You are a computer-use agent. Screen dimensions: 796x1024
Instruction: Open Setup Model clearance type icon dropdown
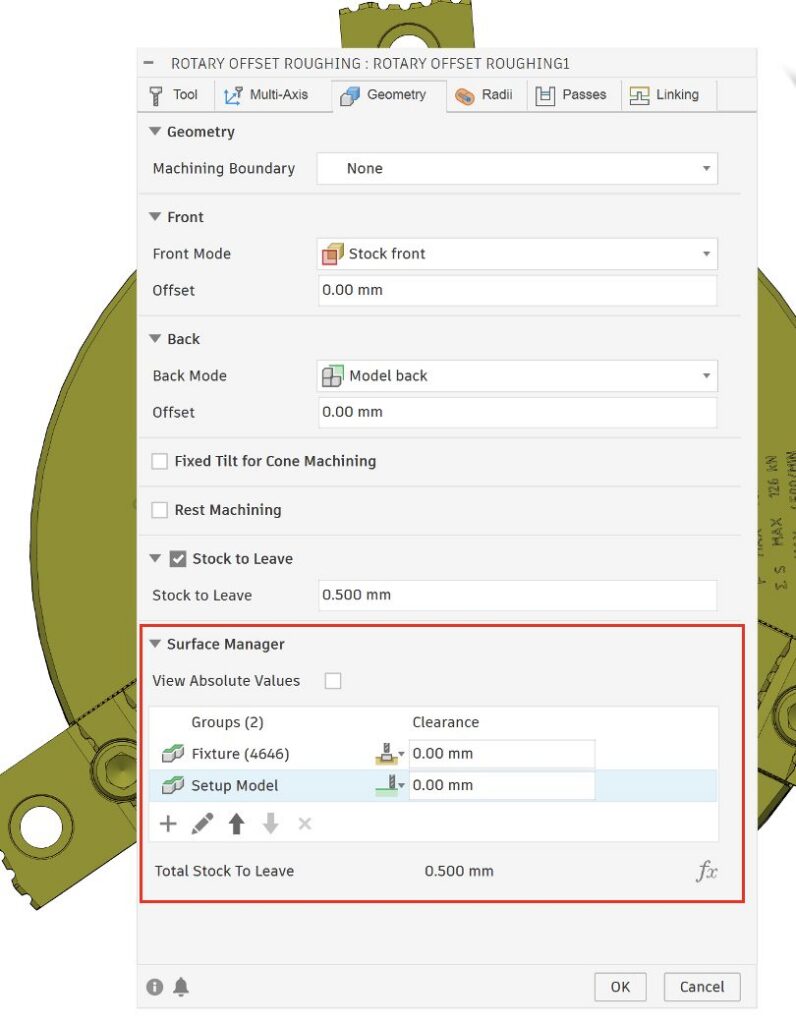pos(390,785)
